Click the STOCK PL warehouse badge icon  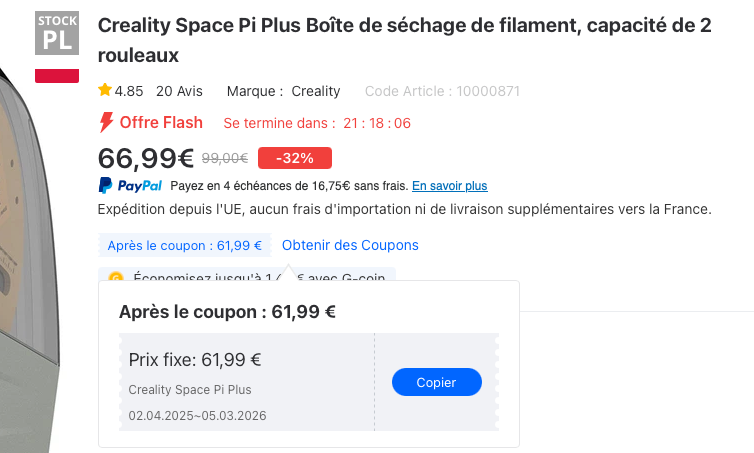[57, 33]
